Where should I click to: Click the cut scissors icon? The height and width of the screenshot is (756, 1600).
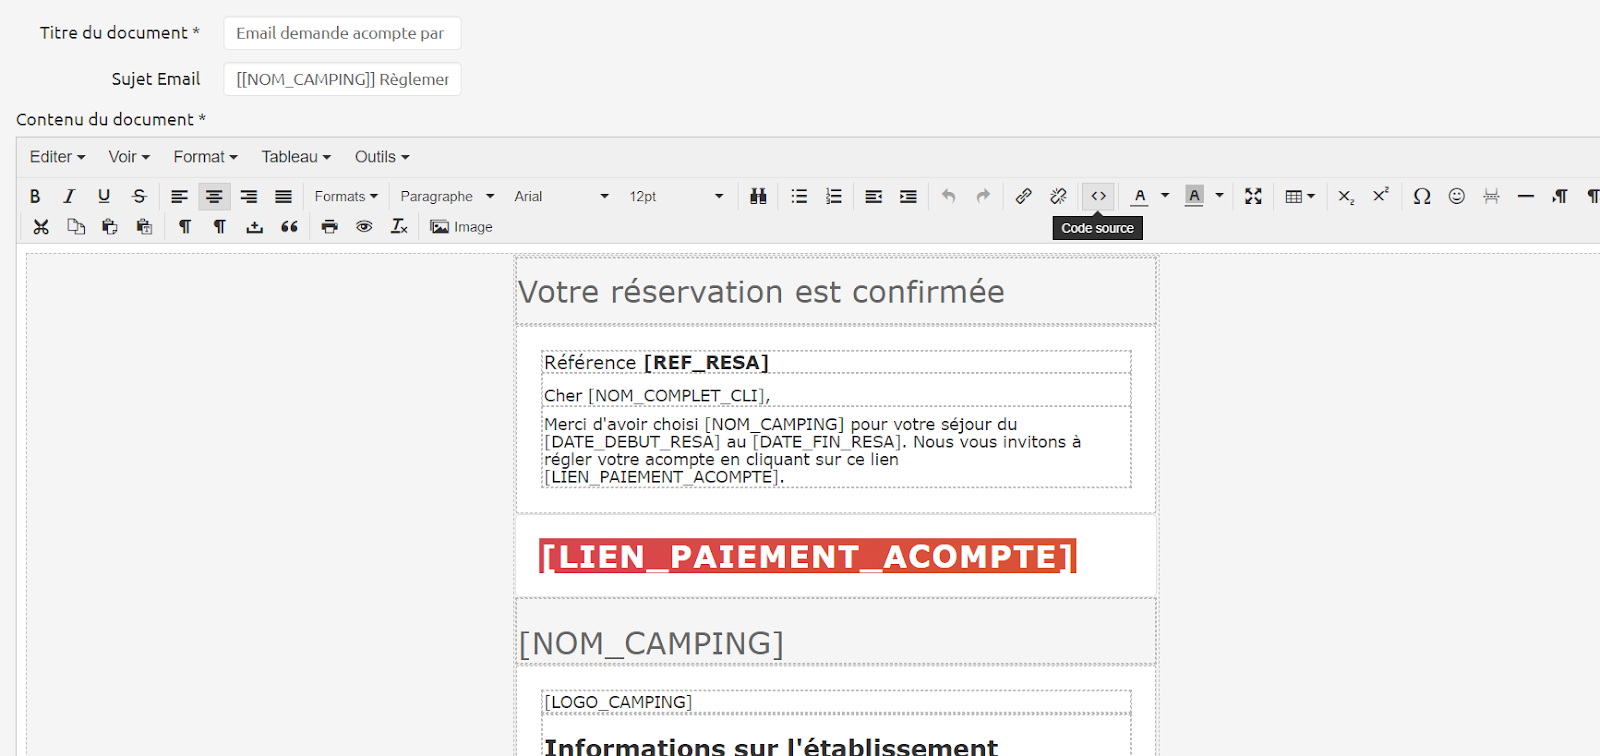(x=41, y=227)
